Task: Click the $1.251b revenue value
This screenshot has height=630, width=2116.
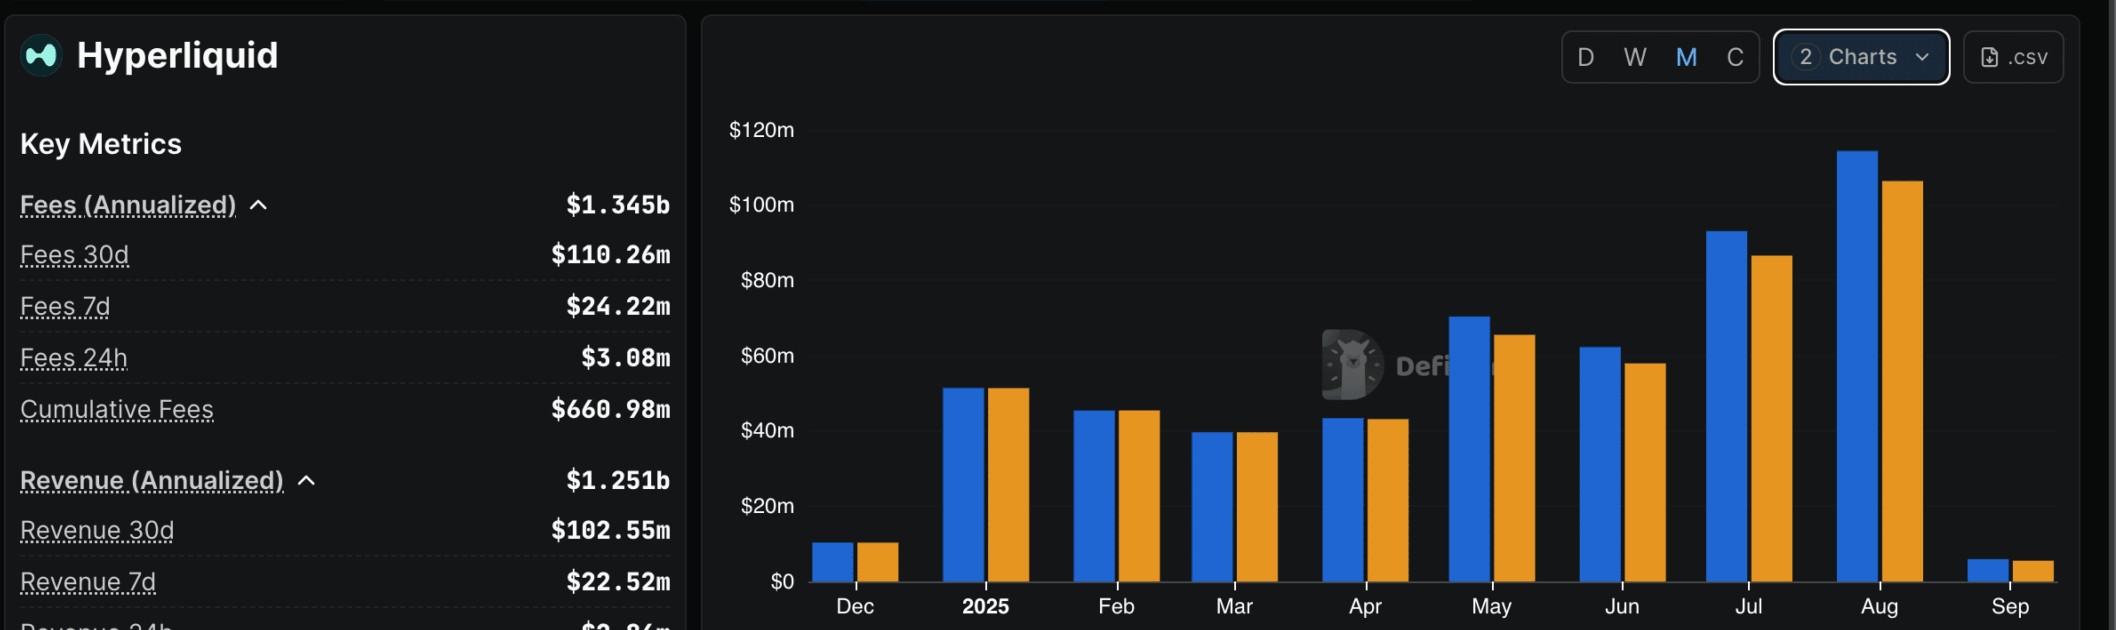Action: (618, 481)
